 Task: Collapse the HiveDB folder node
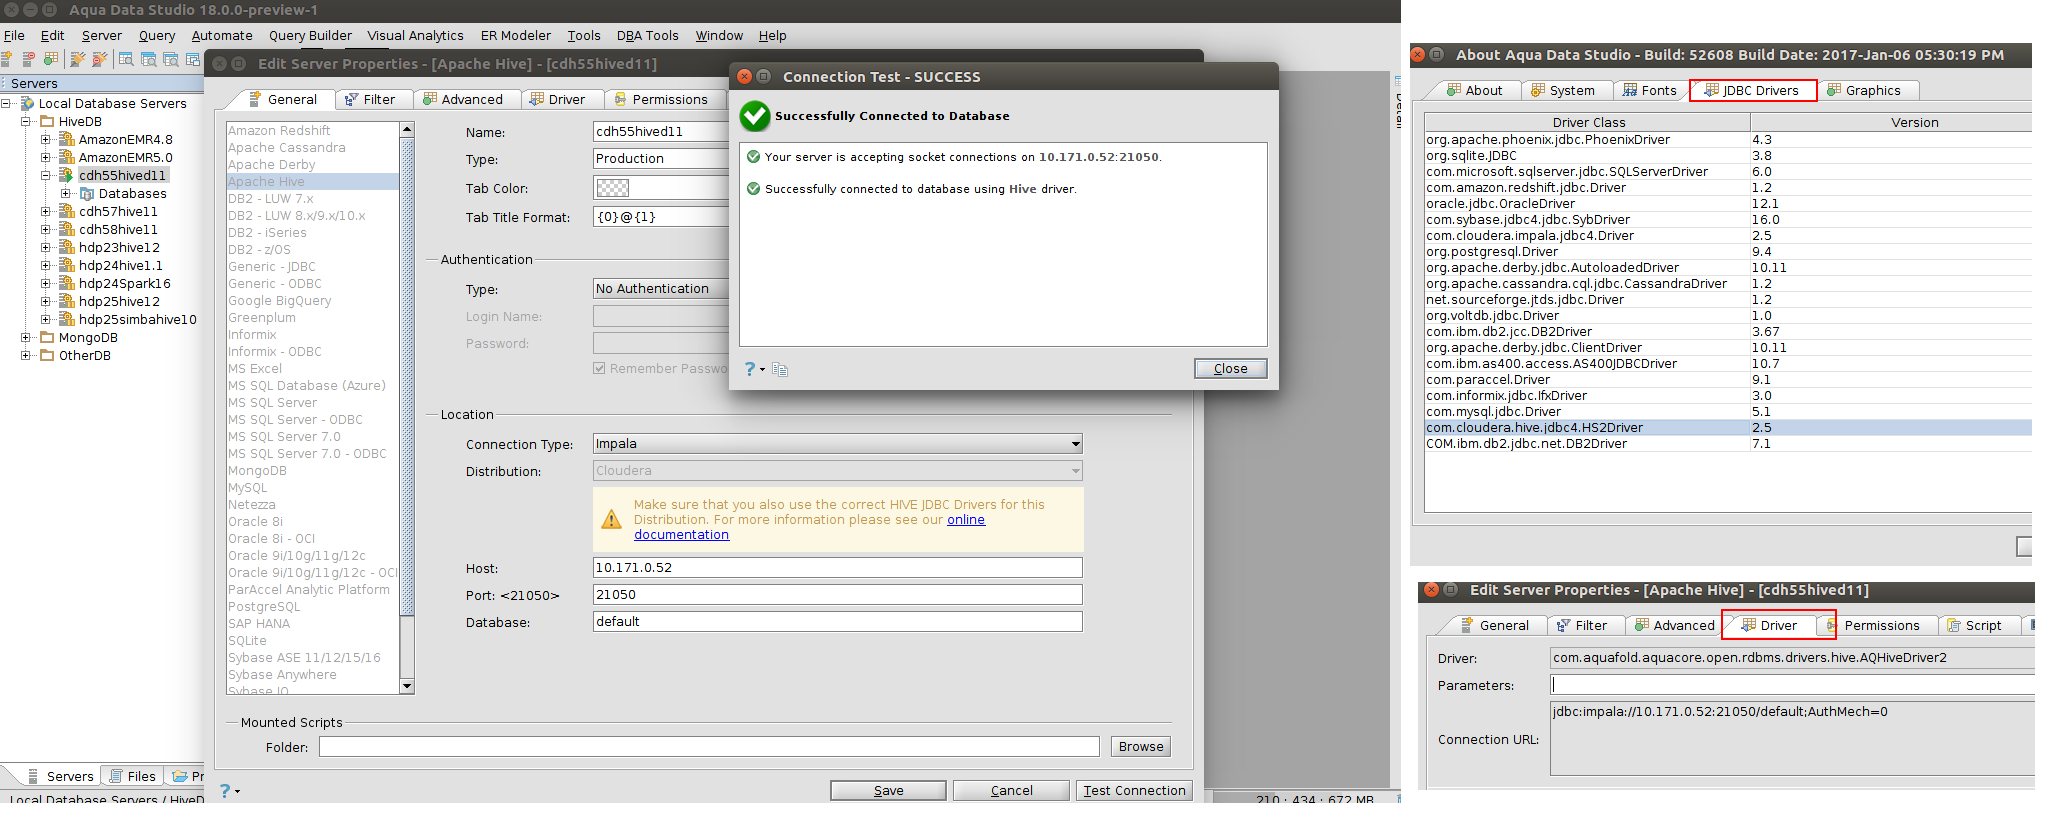26,121
